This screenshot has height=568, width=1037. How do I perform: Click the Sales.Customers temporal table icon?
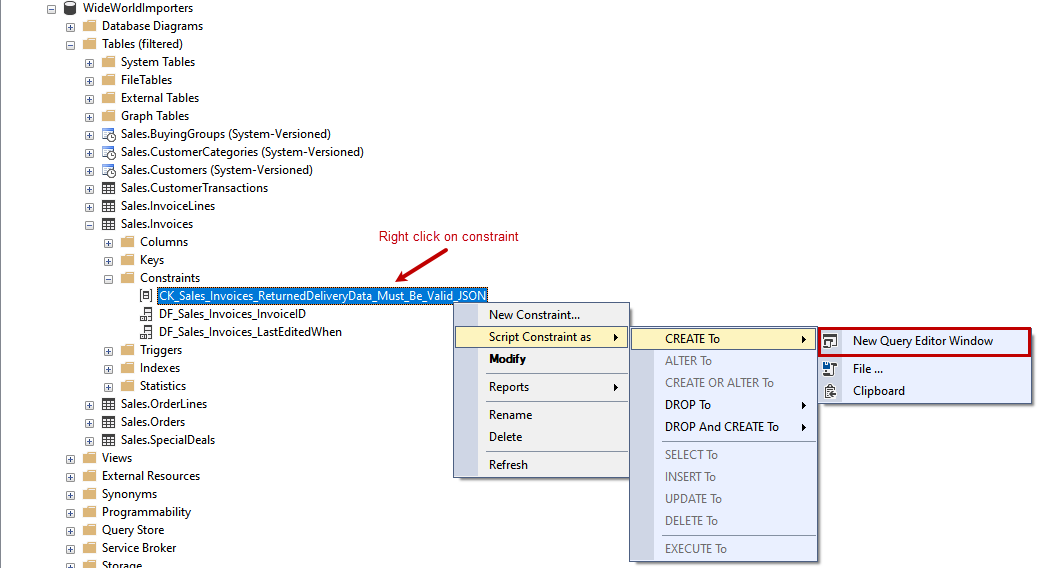tap(108, 170)
